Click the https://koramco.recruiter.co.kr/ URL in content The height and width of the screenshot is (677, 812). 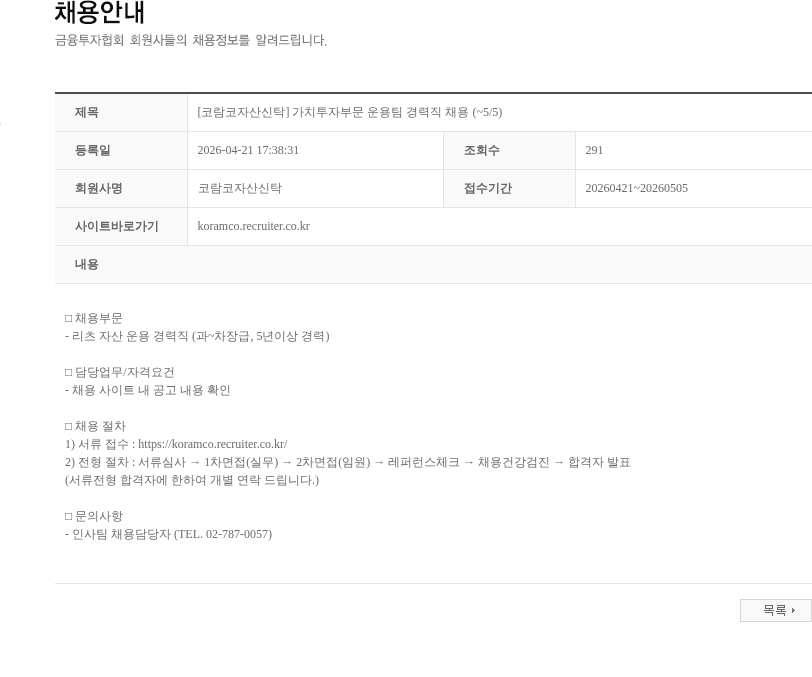213,444
